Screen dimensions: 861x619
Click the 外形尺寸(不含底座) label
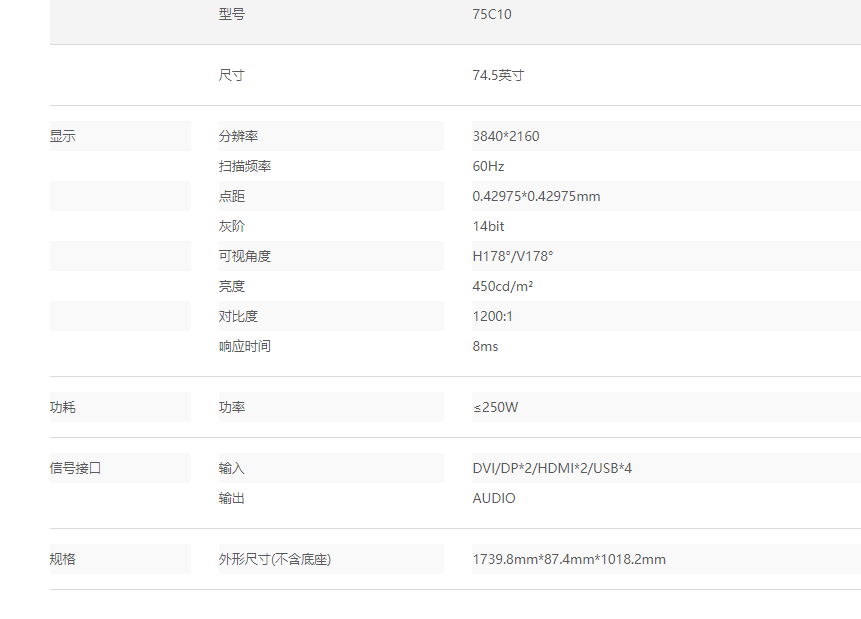tap(275, 559)
